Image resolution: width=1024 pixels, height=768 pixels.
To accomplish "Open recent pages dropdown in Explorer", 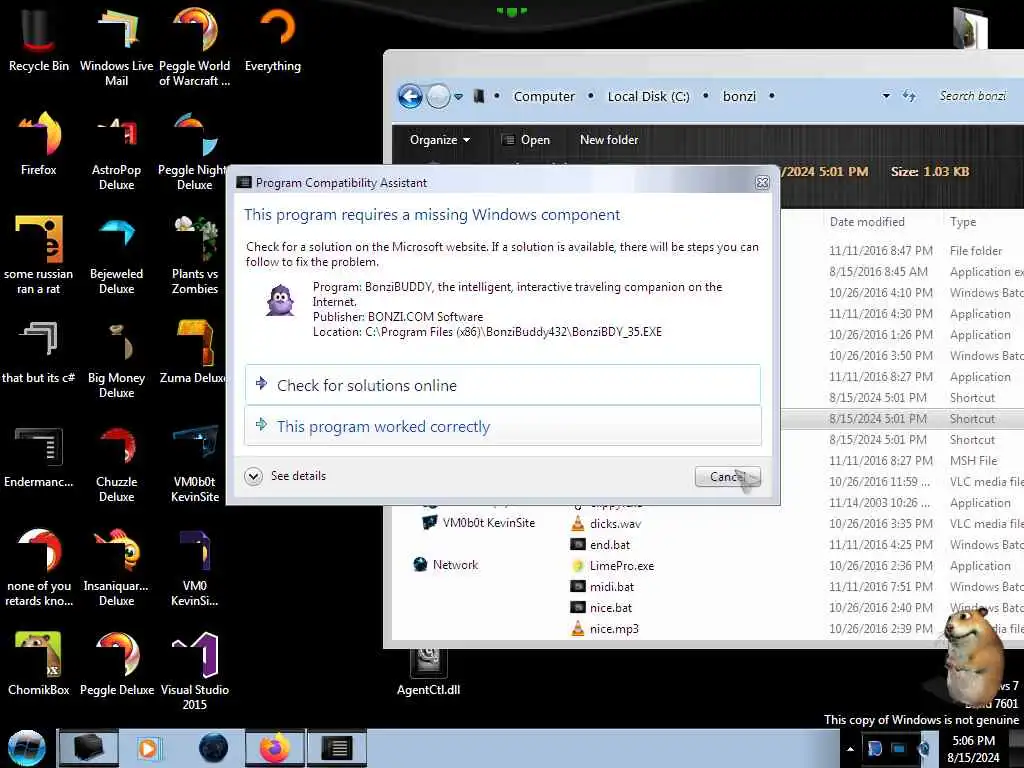I will pyautogui.click(x=458, y=97).
